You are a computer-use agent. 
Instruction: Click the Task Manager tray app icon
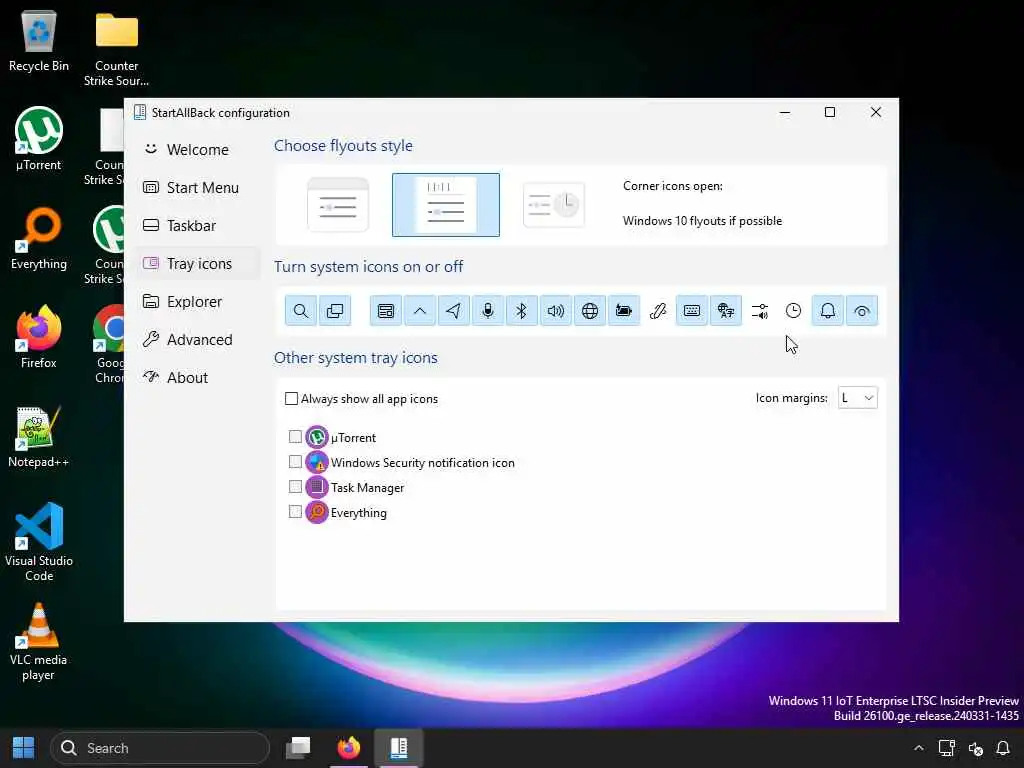click(317, 487)
